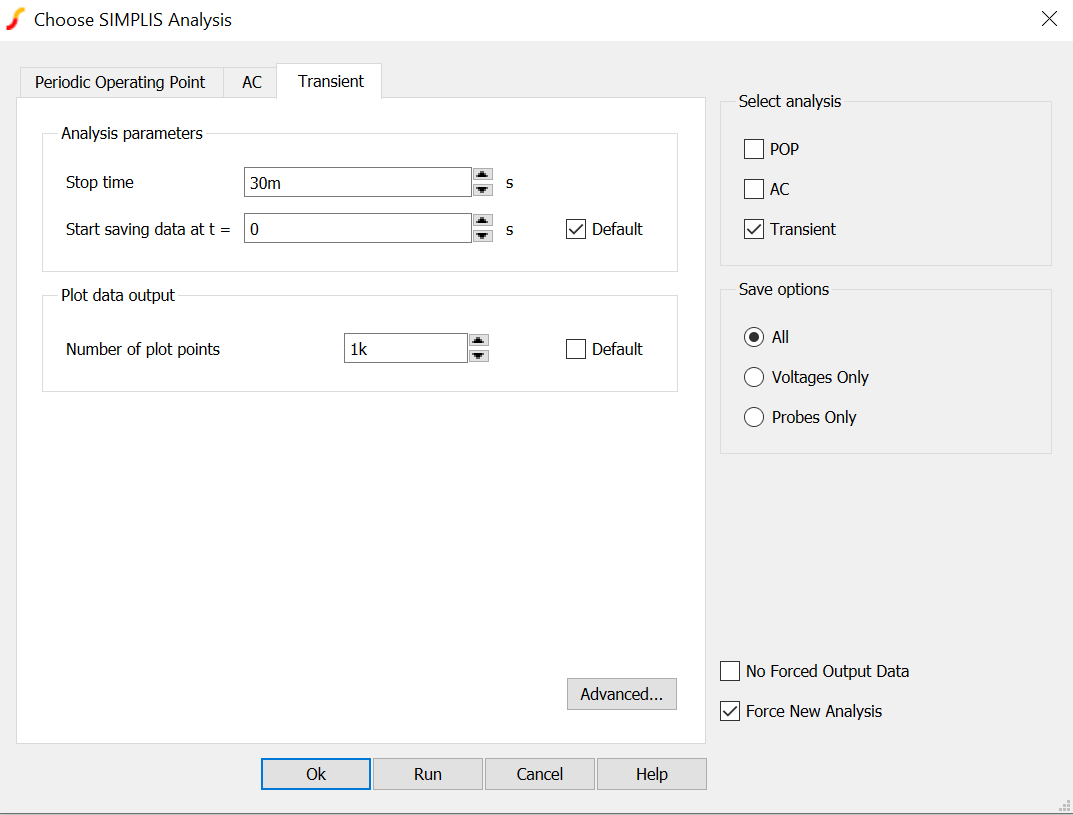This screenshot has height=815, width=1073.
Task: Click the SIMPLIS logo icon in title bar
Action: click(16, 19)
